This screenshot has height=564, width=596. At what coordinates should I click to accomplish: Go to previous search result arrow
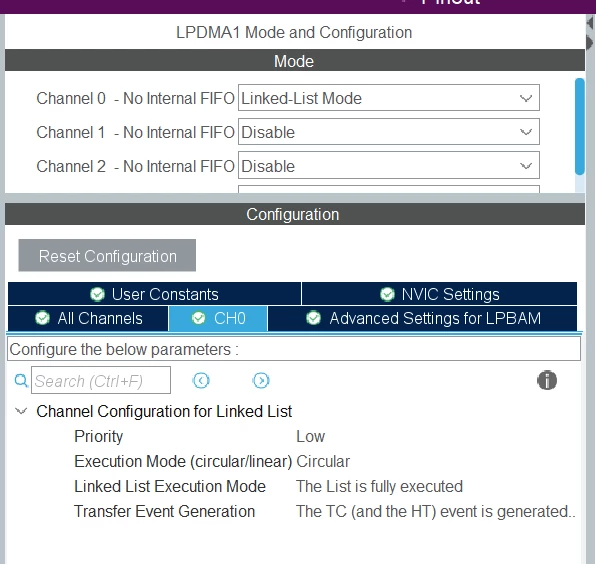click(201, 380)
